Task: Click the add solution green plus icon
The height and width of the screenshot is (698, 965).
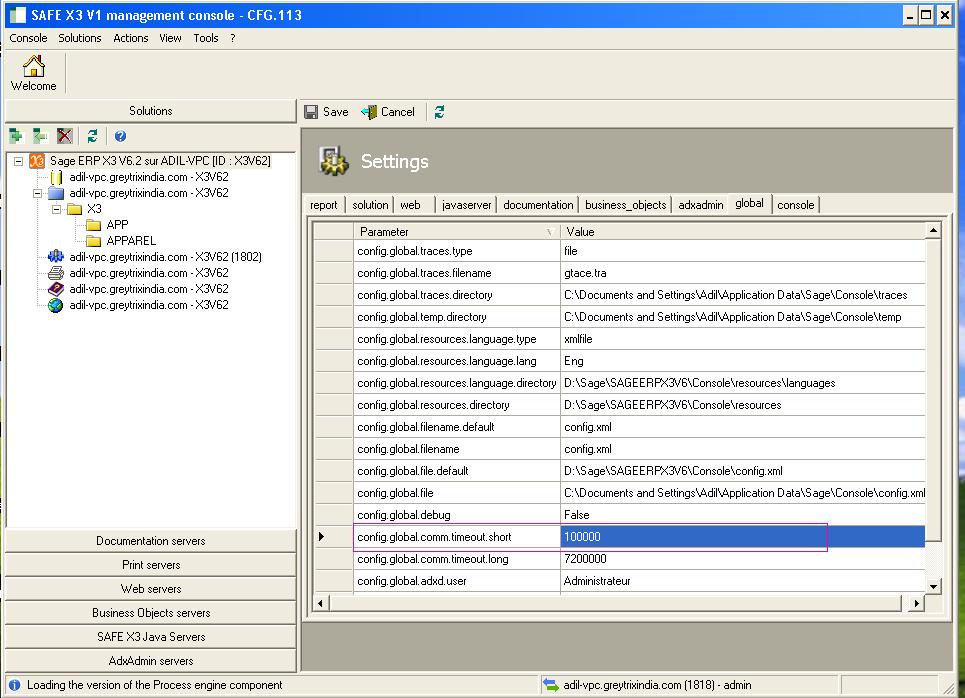Action: [15, 135]
